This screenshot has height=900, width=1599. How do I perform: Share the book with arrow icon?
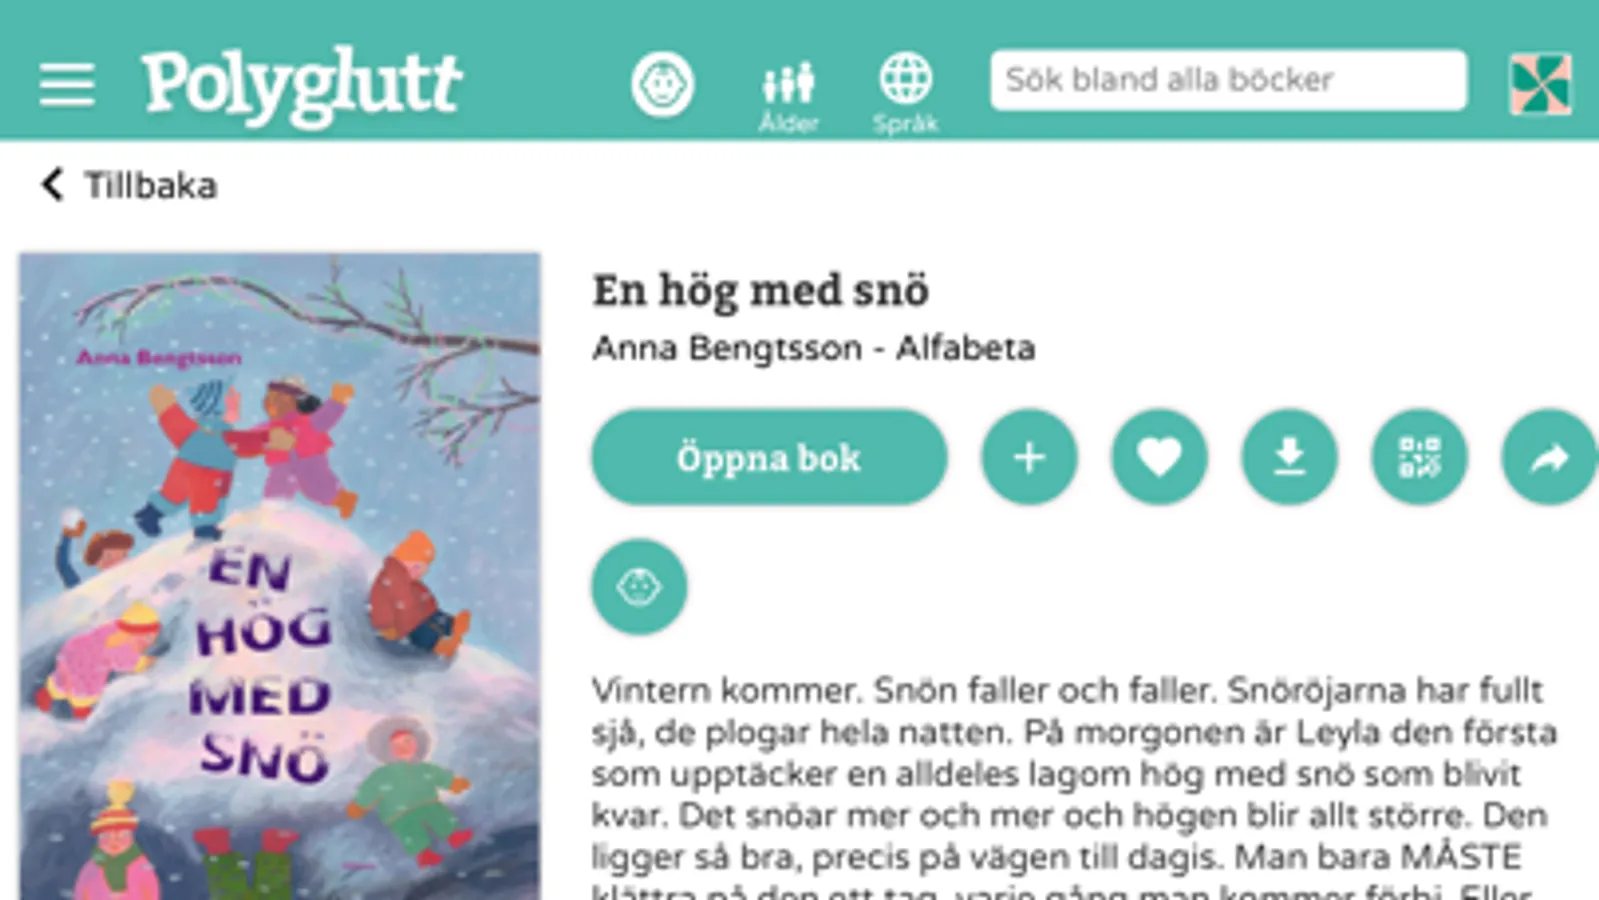(x=1549, y=457)
